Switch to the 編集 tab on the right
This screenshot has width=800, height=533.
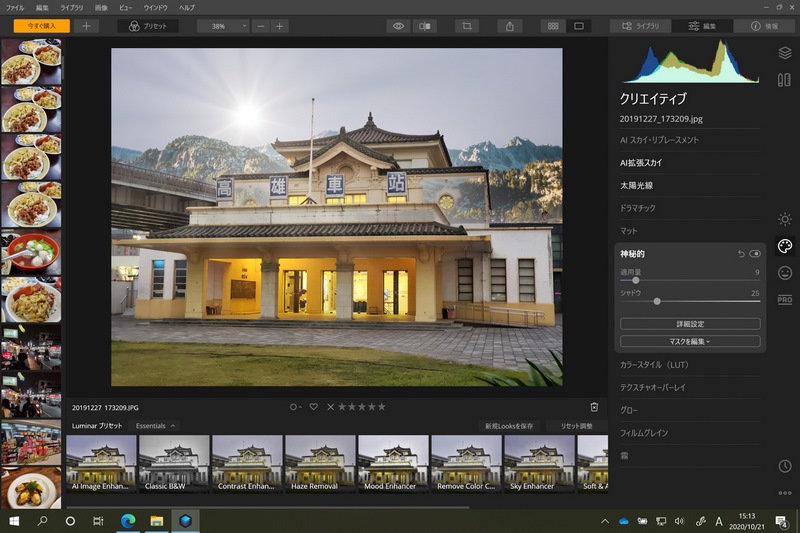tap(703, 26)
